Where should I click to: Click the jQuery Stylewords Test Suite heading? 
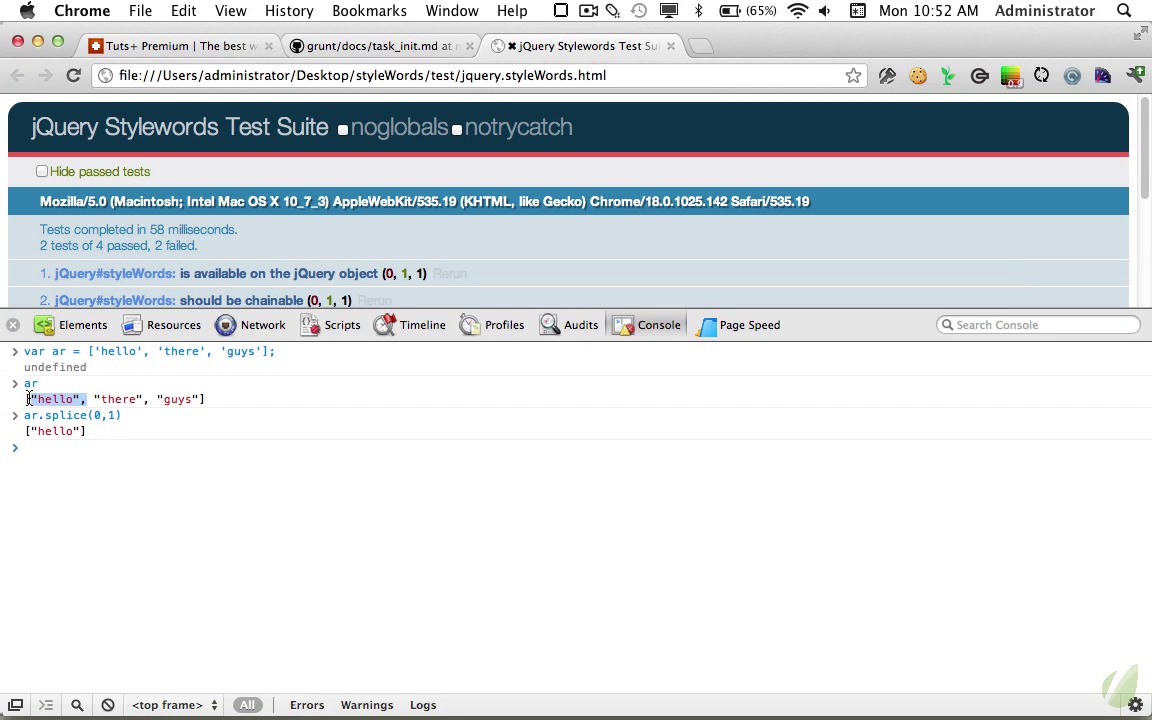[180, 126]
